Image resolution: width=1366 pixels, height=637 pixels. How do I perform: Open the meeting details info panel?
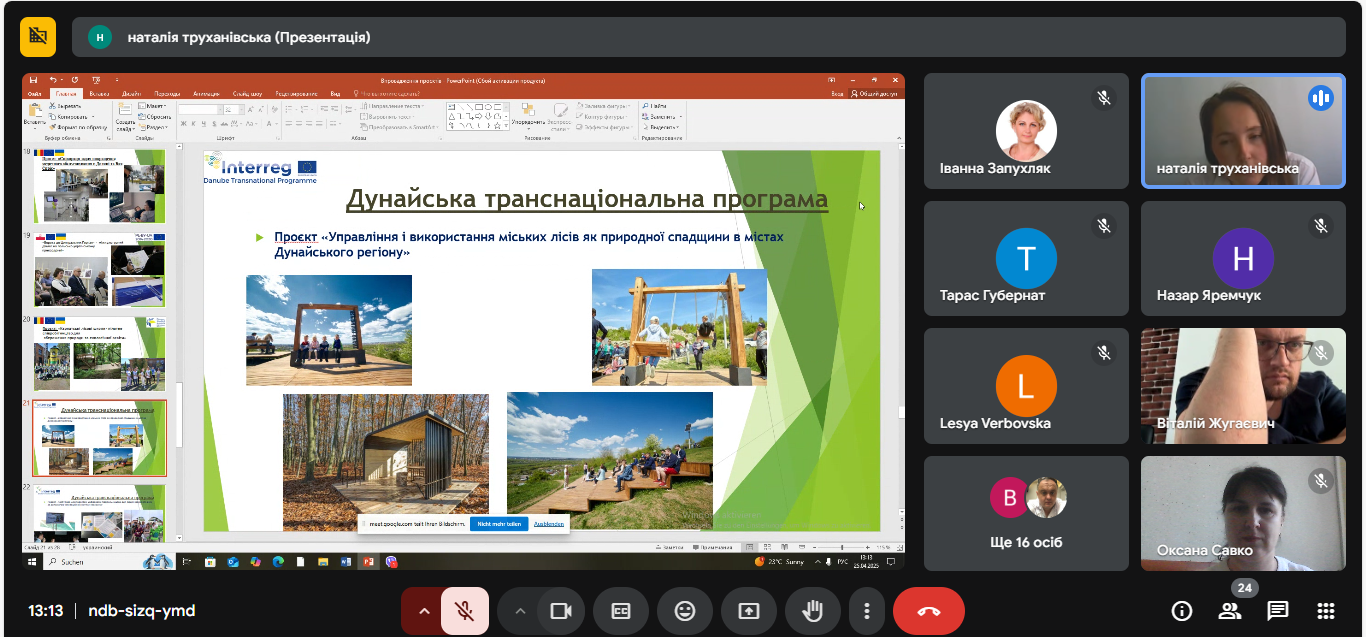[1182, 611]
